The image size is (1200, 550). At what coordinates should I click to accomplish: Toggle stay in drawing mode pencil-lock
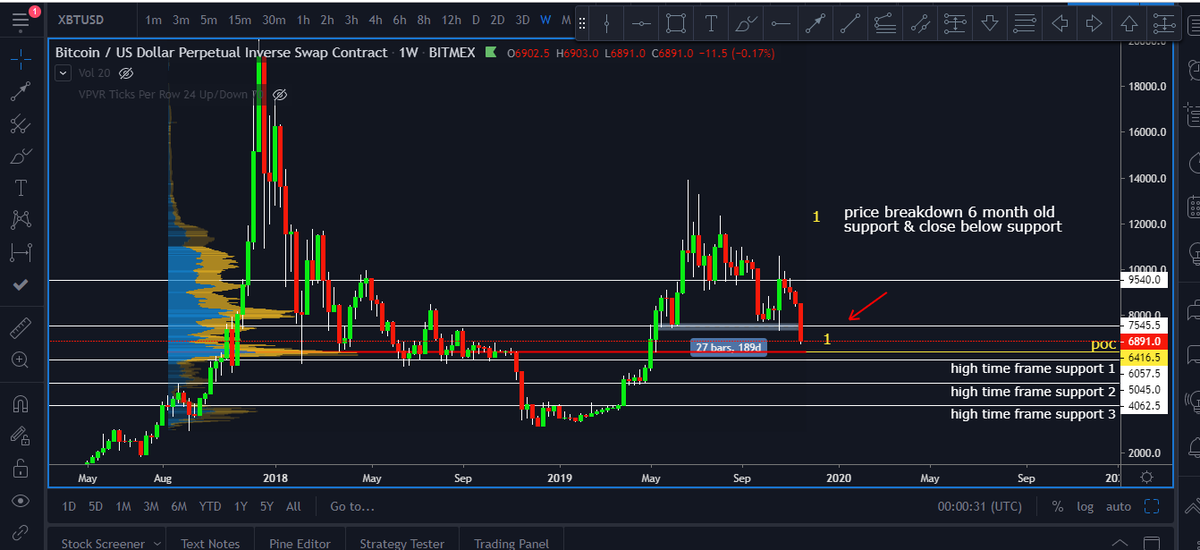tap(21, 436)
